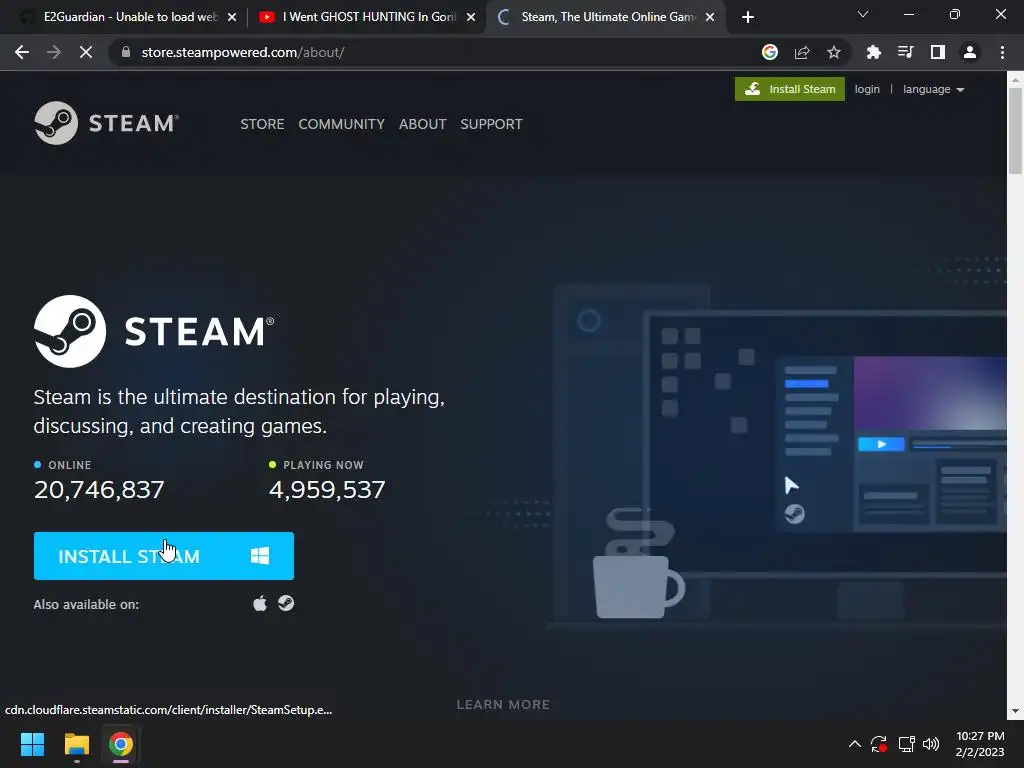Click the LEARN MORE link
Screen dimensions: 1024x768
coord(503,704)
